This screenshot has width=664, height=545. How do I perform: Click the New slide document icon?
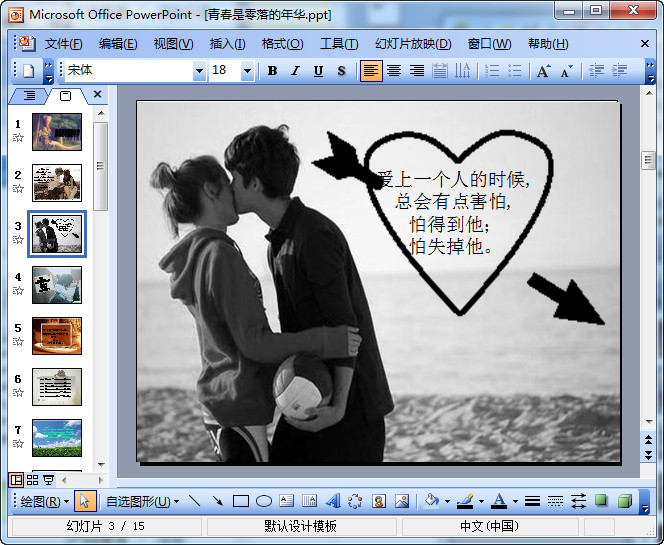(28, 71)
